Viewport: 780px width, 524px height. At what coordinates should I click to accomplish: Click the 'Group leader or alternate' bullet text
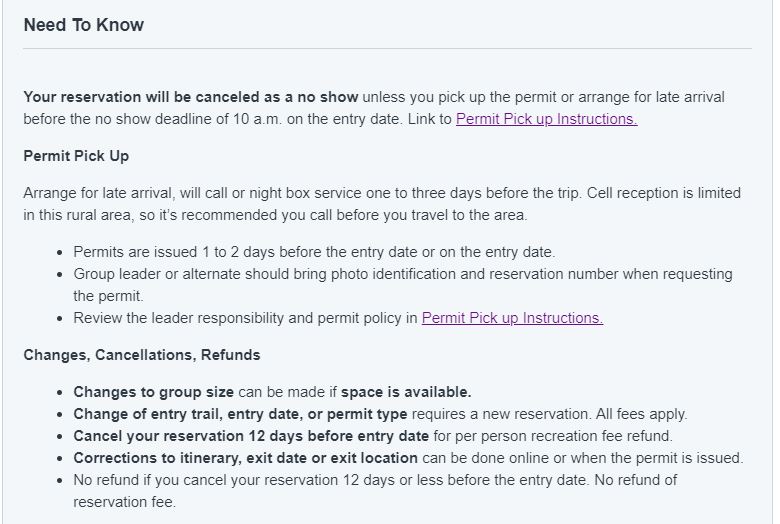[x=403, y=285]
